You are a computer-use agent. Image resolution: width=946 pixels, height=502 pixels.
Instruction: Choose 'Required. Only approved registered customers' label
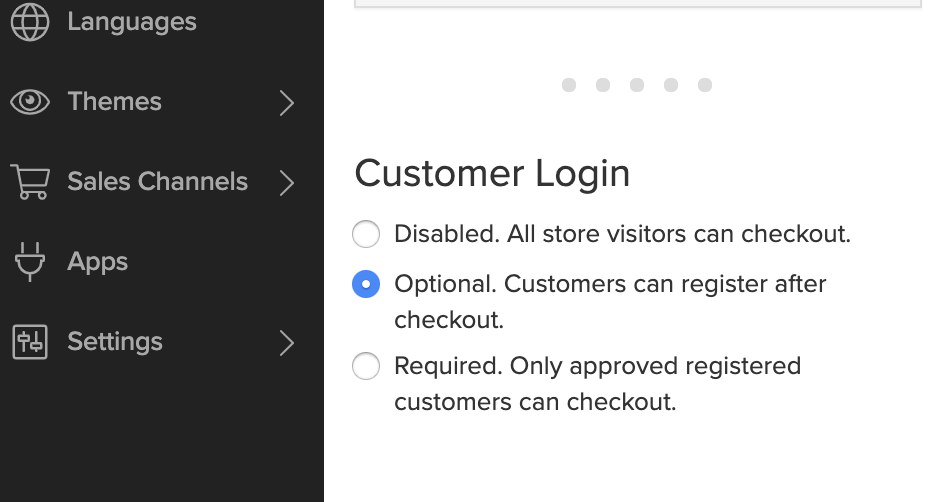pos(597,384)
